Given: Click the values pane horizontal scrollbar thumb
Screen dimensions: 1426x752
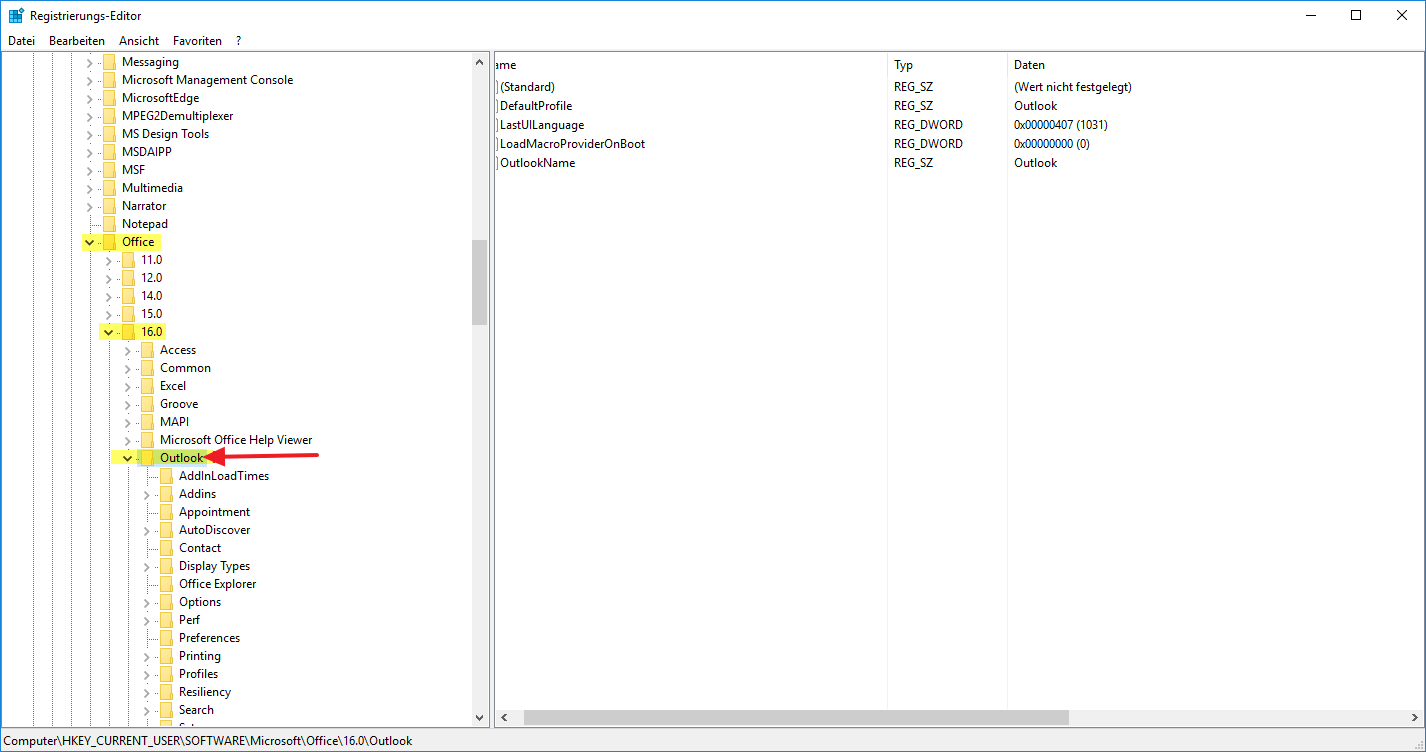Looking at the screenshot, I should click(x=796, y=718).
